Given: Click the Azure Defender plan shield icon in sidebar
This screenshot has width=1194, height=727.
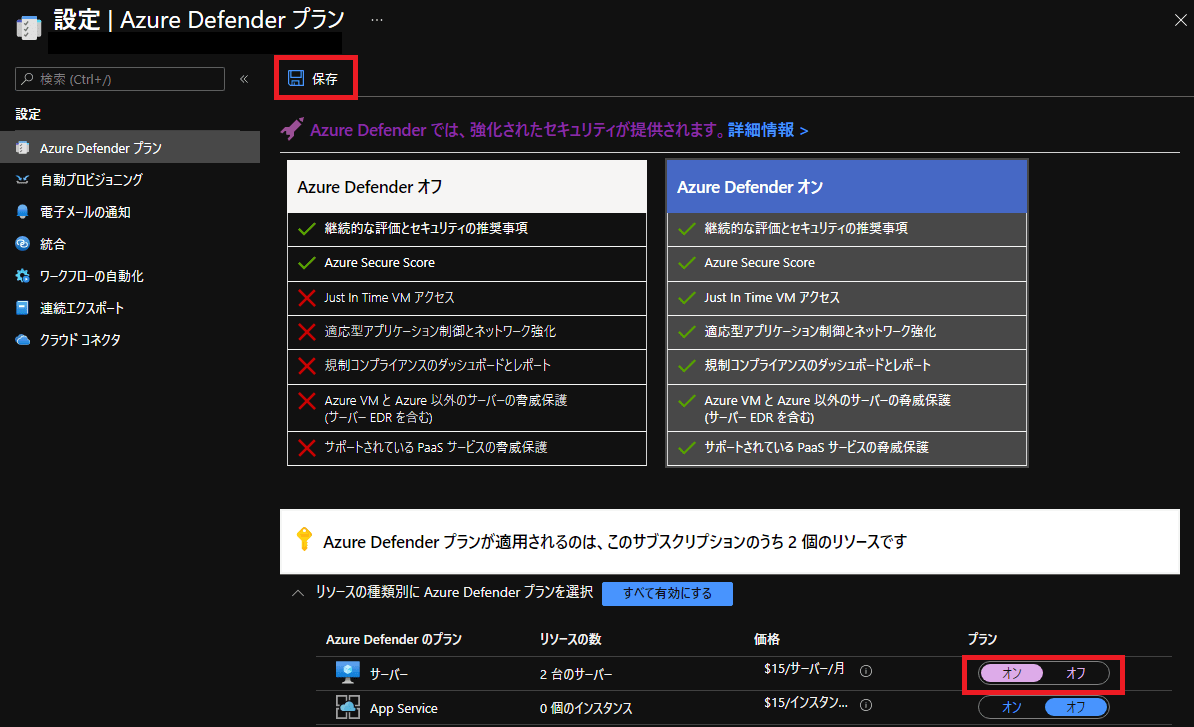Looking at the screenshot, I should point(23,148).
